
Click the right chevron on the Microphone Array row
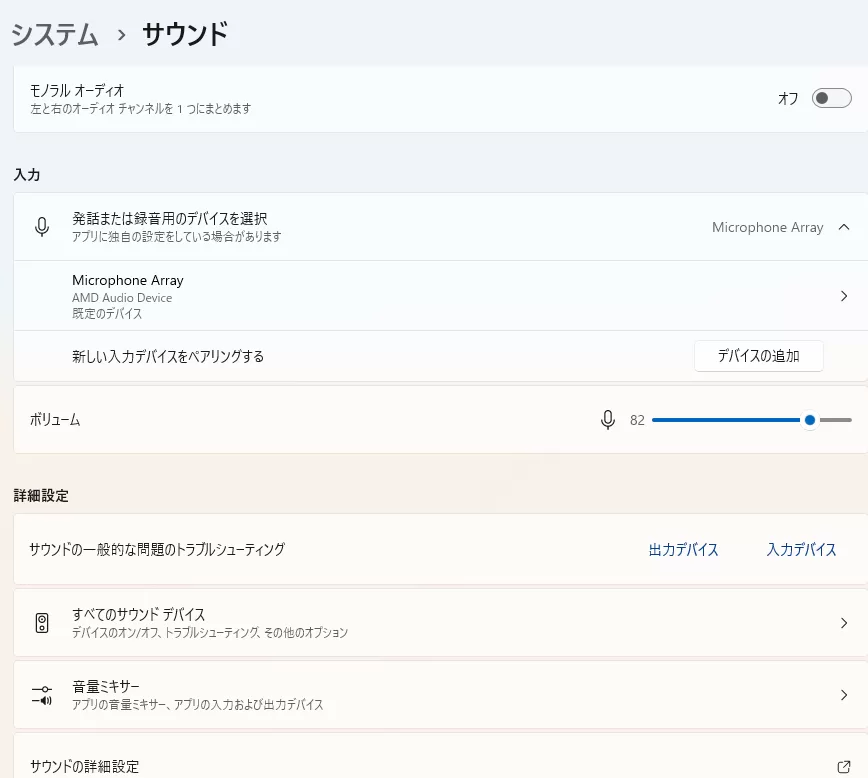[844, 296]
